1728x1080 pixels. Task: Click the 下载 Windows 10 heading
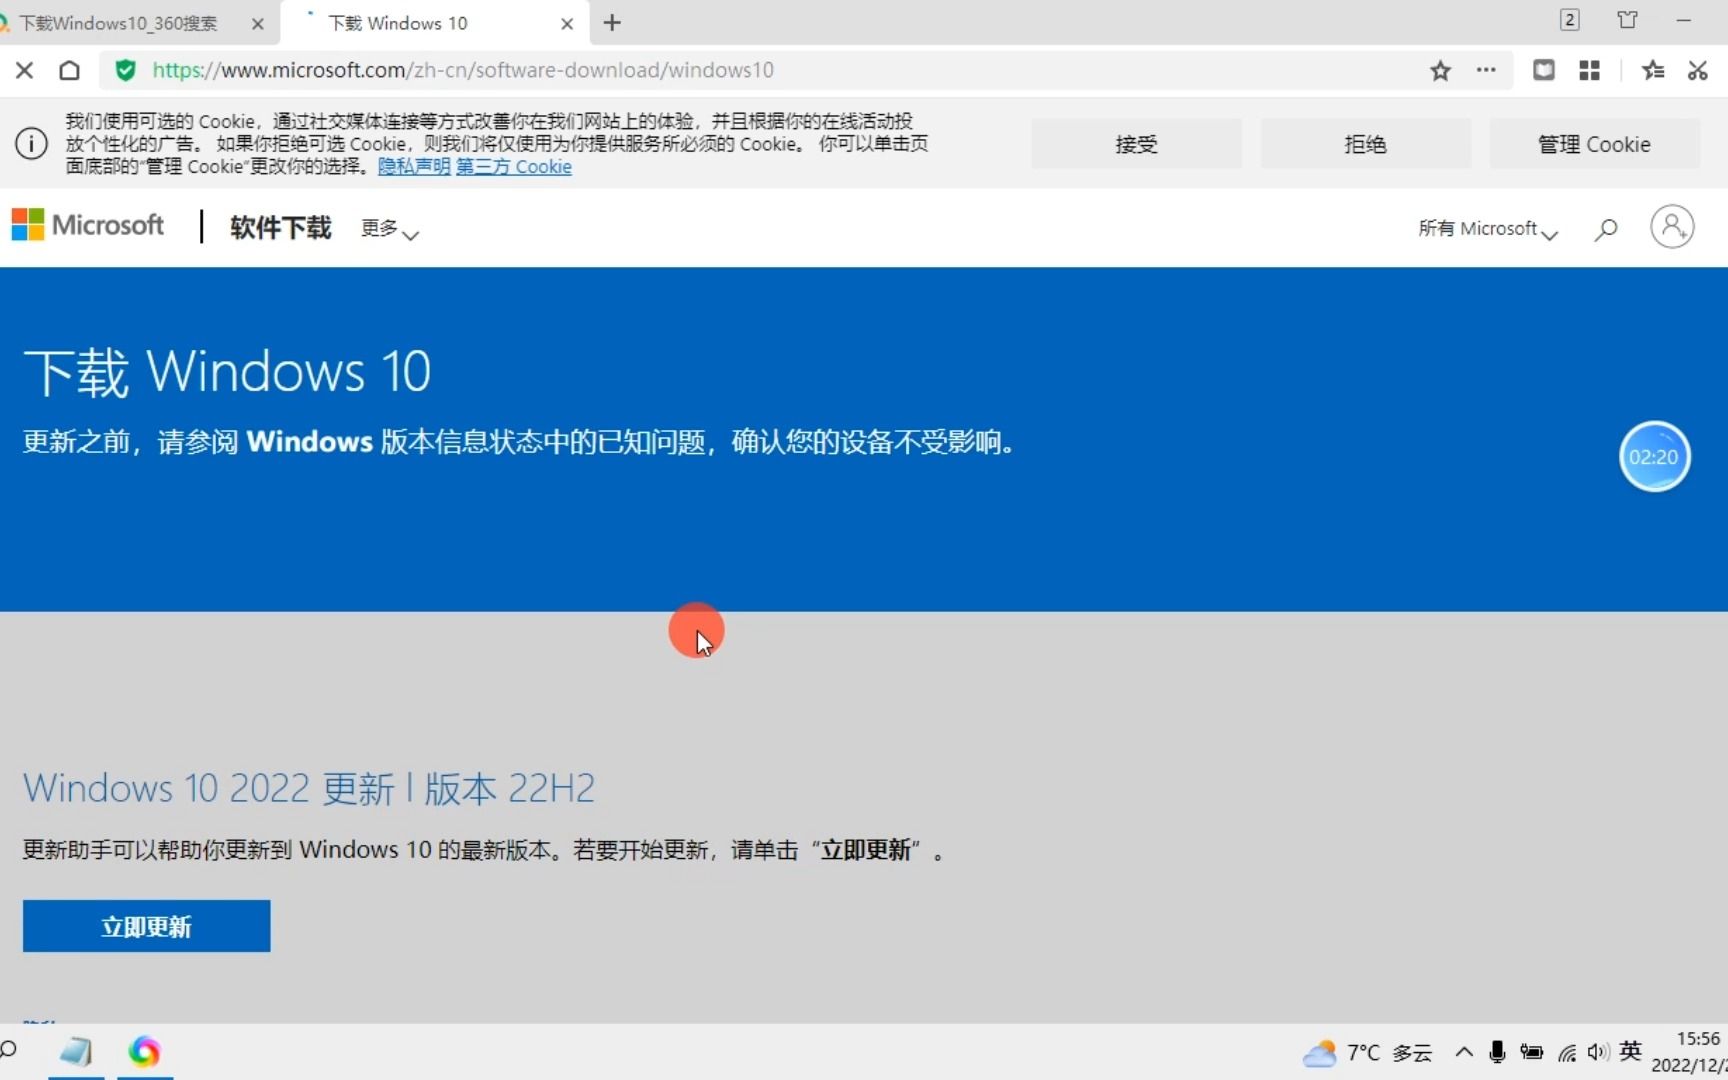click(x=227, y=372)
